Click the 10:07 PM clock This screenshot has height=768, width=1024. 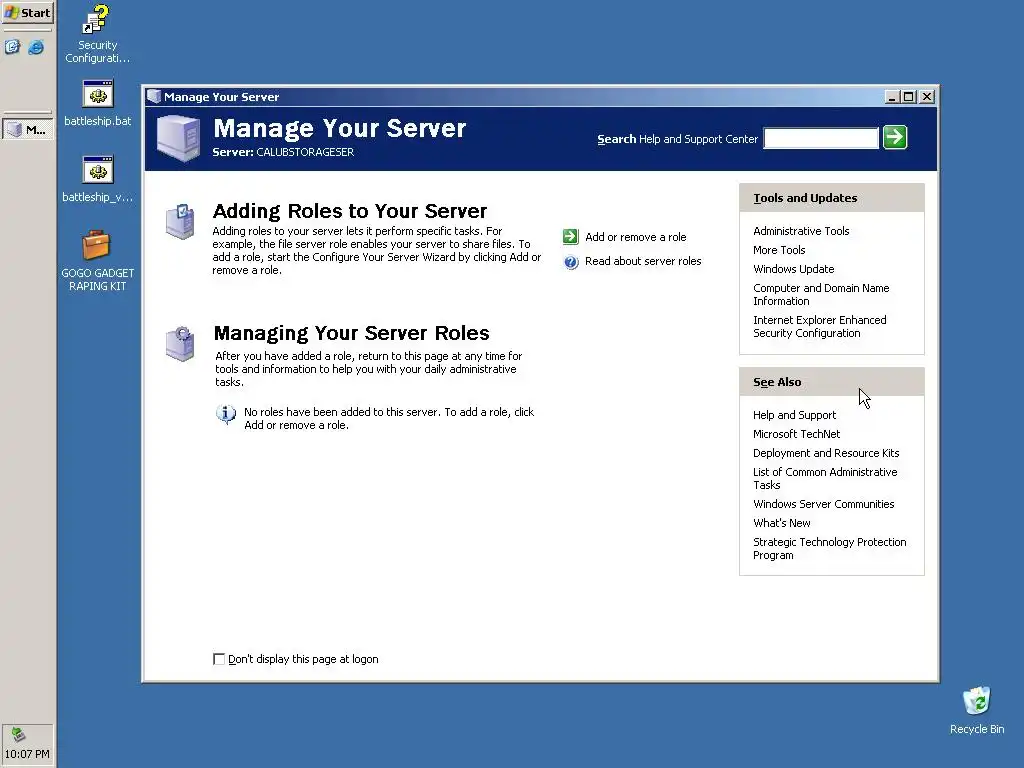pyautogui.click(x=27, y=754)
